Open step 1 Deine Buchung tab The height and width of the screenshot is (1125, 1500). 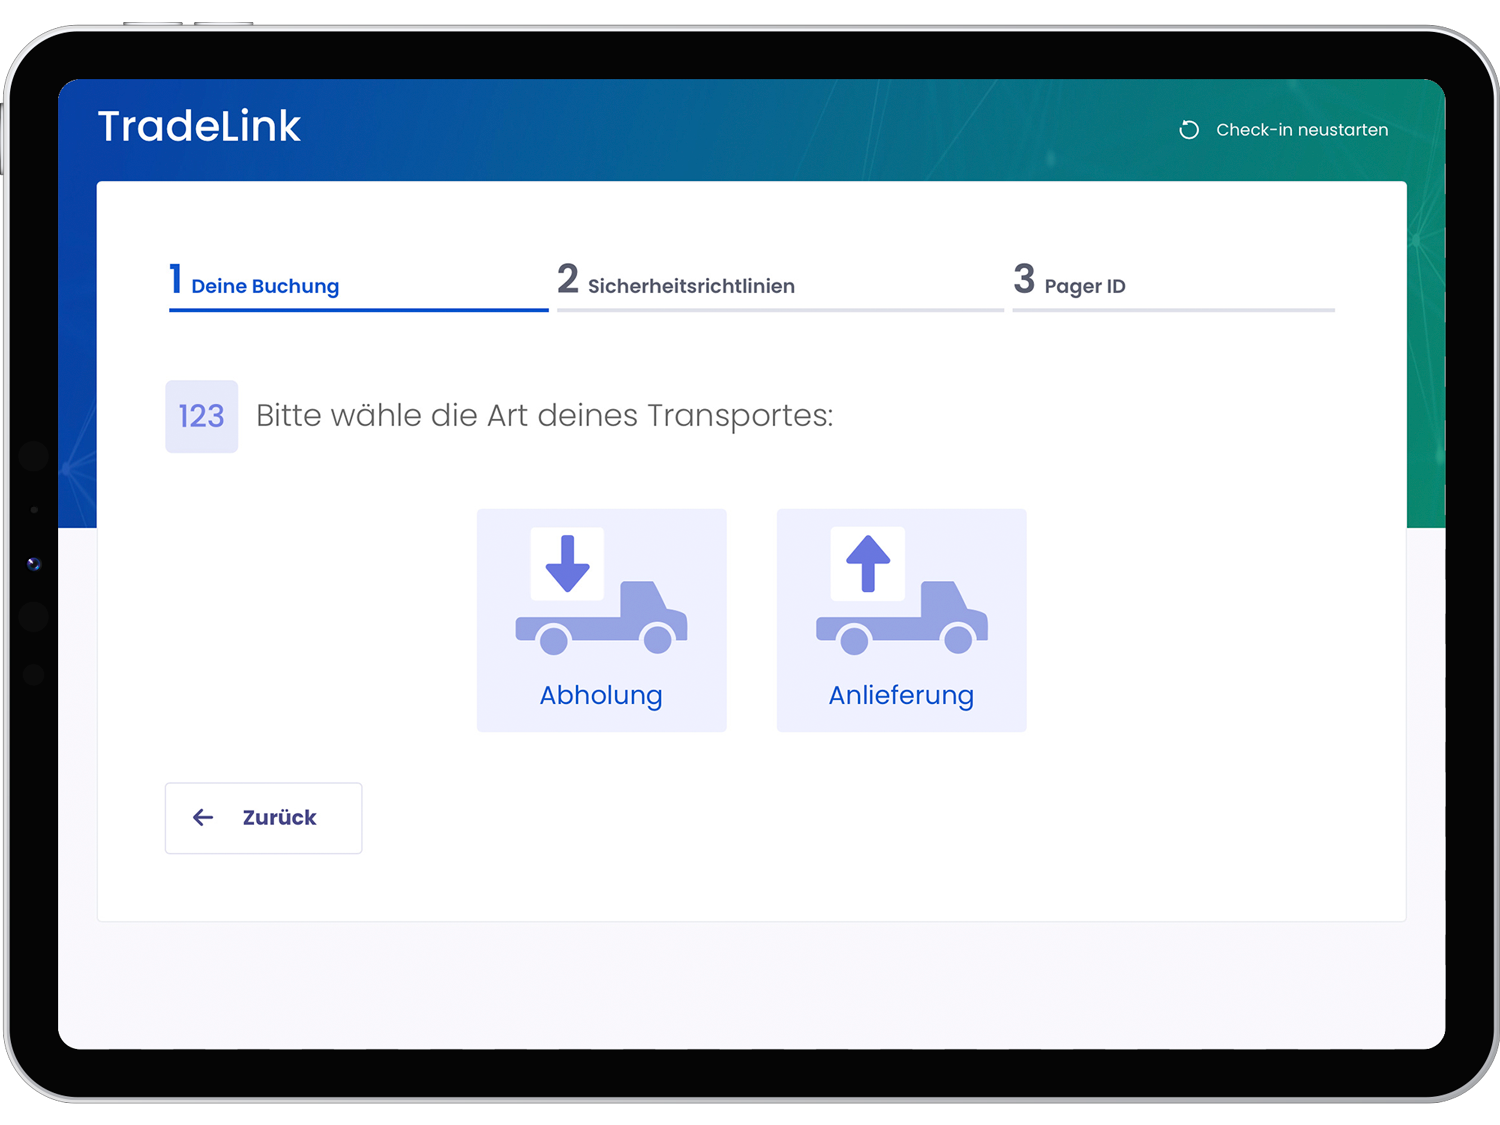point(358,285)
